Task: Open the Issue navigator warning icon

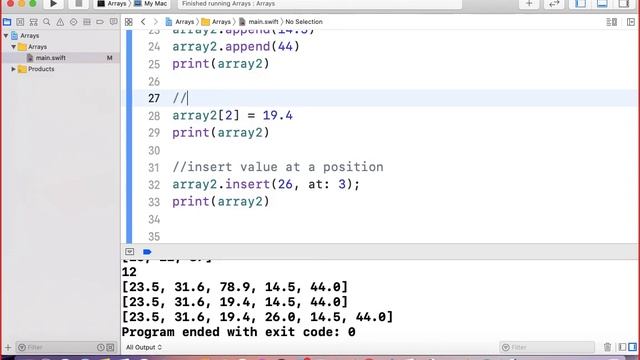Action: pos(60,22)
